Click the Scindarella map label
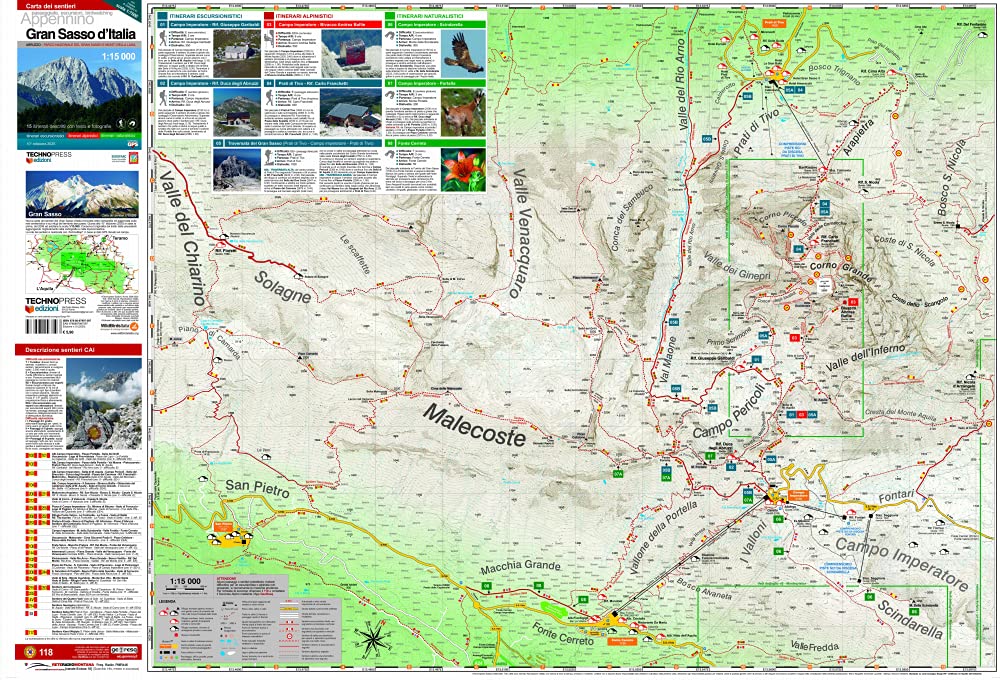The image size is (1000, 680). (908, 619)
